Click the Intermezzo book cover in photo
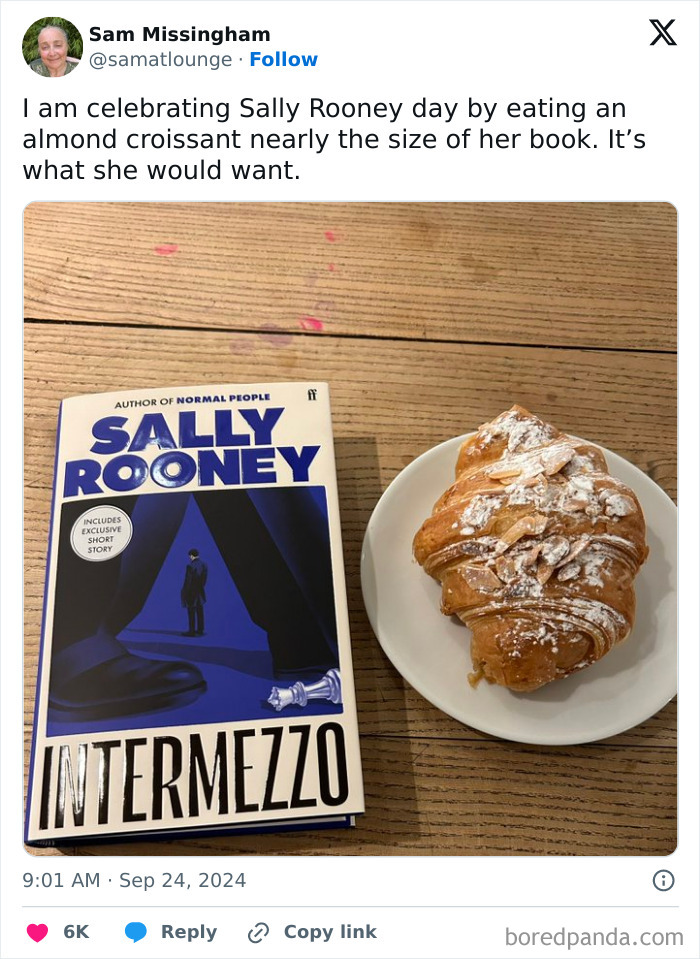The height and width of the screenshot is (959, 700). pos(196,613)
